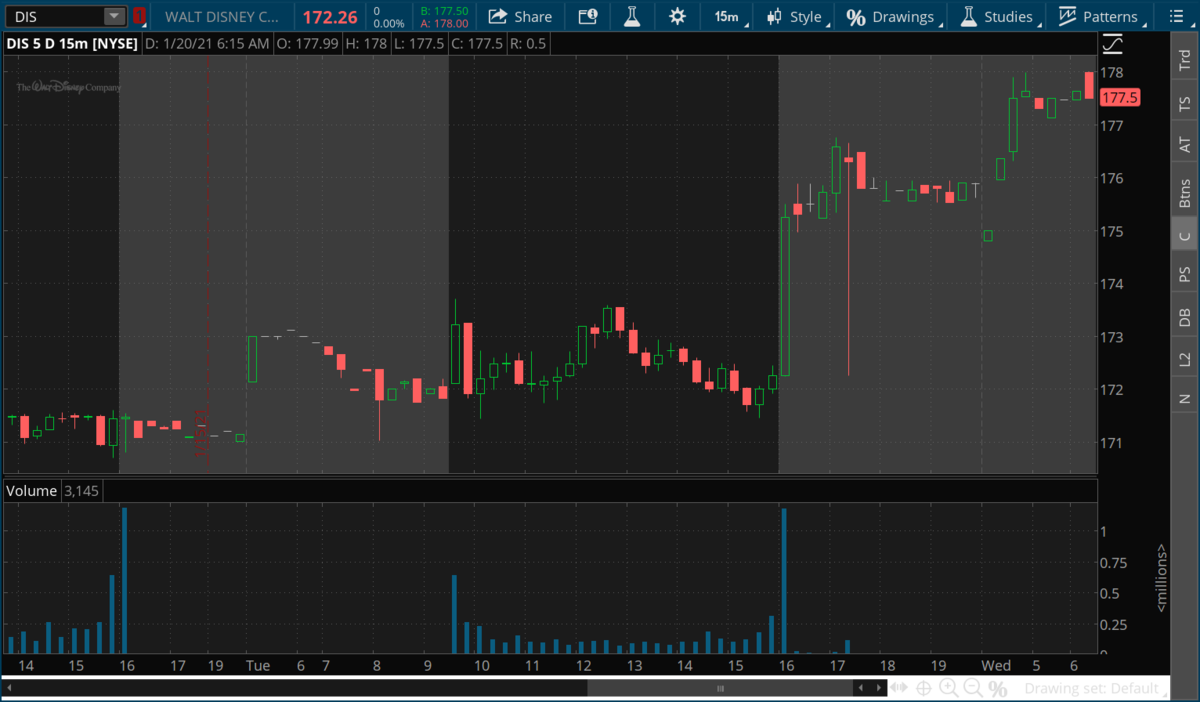Image resolution: width=1200 pixels, height=702 pixels.
Task: Click the Volume study label
Action: 32,491
